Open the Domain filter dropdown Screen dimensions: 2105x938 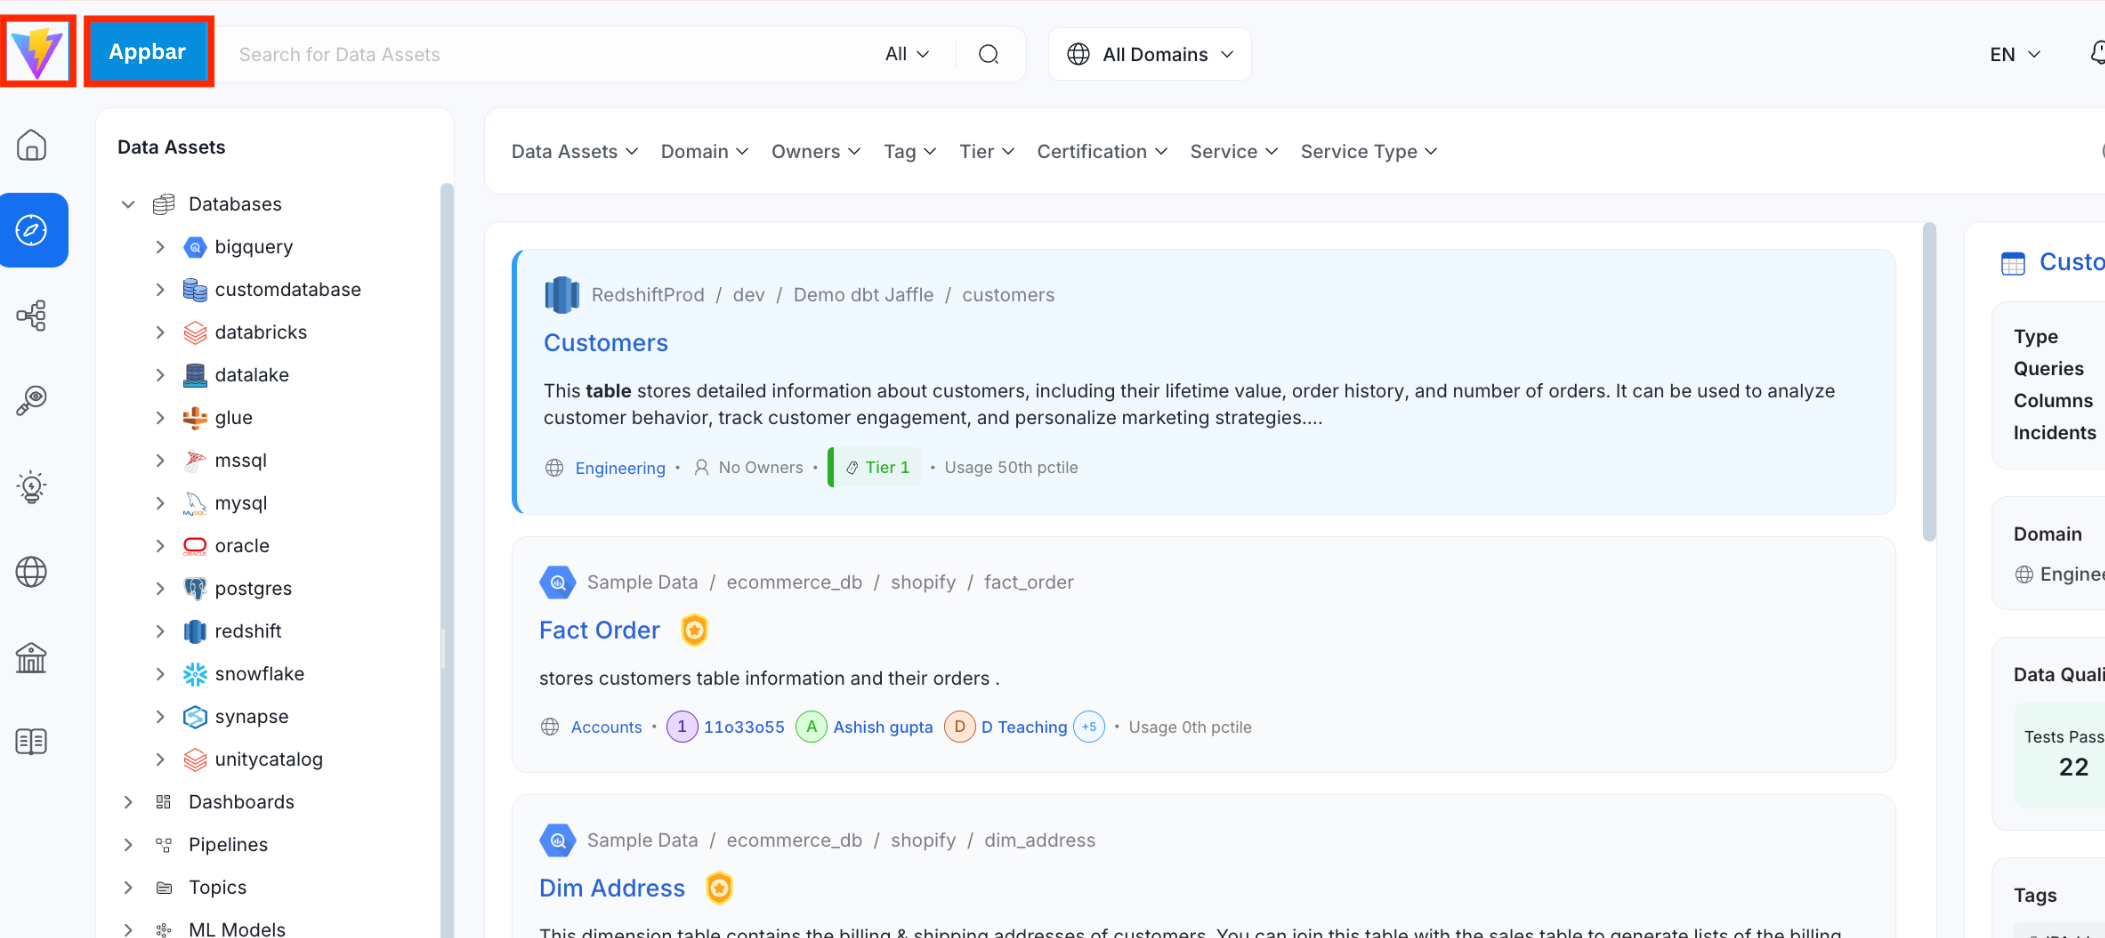point(705,152)
